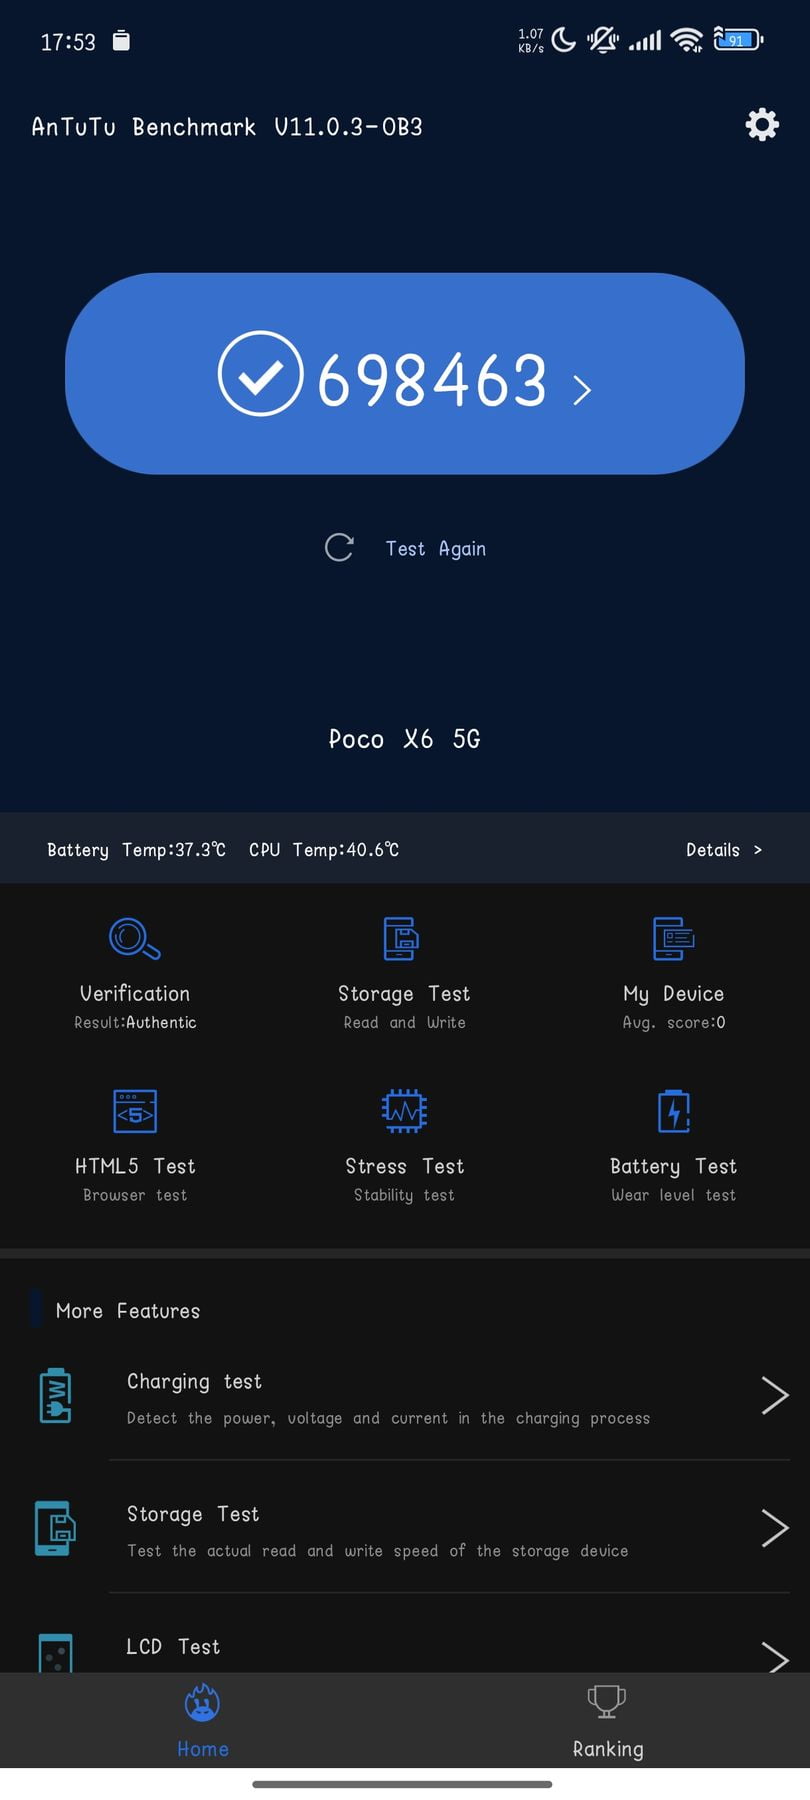Open the Charging test list row
Screen dimensions: 810x1800
405,1396
